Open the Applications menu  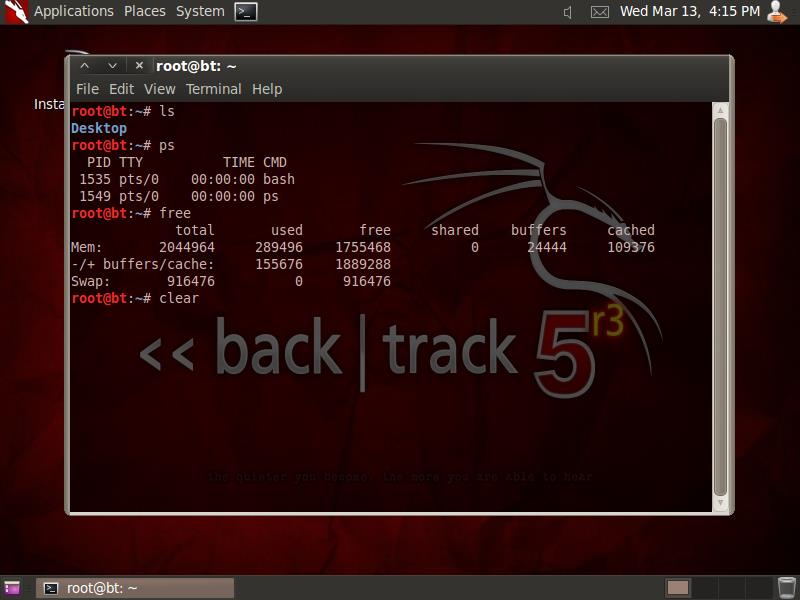[73, 11]
